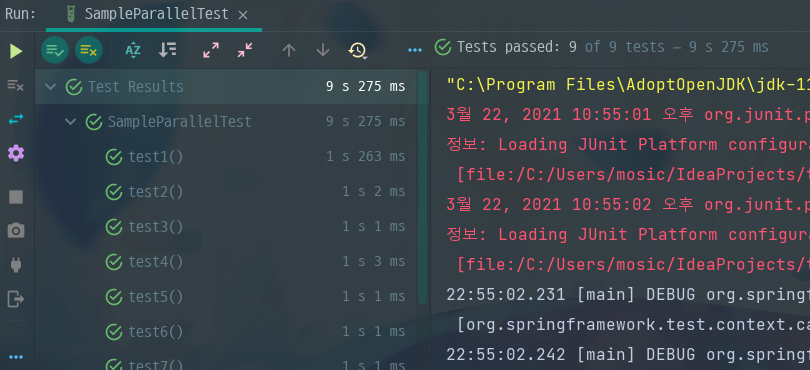This screenshot has height=370, width=810.
Task: Sort tests alphabetically with AZ icon
Action: [x=133, y=50]
